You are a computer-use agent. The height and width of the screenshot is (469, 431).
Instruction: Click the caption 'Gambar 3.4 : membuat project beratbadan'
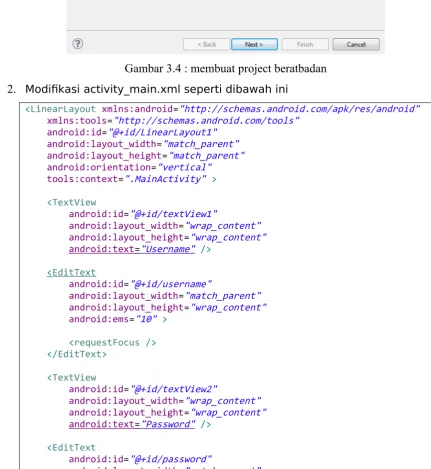coord(226,69)
